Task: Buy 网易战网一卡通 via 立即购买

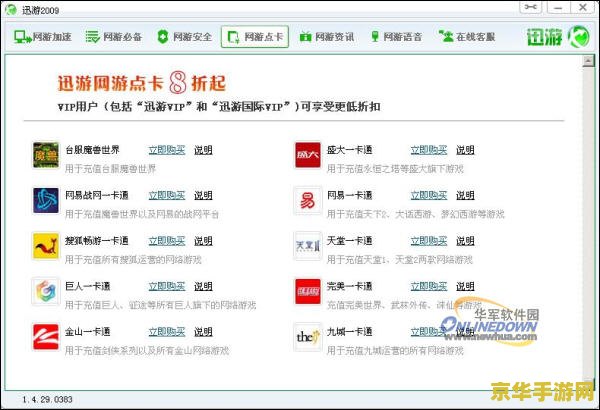Action: click(x=167, y=195)
